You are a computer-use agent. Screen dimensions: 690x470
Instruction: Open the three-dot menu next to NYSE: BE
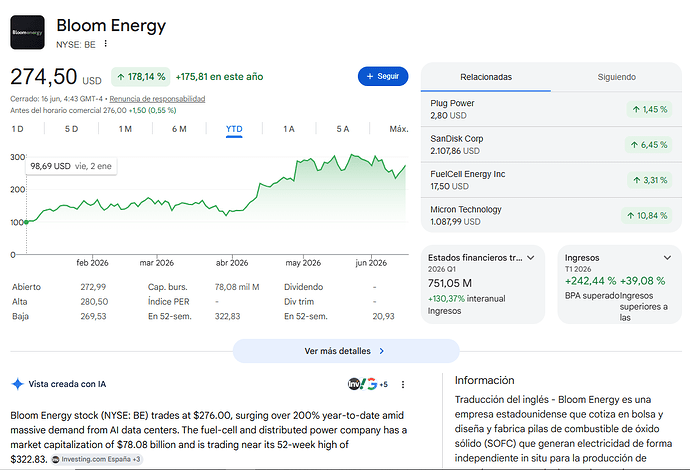click(x=106, y=44)
